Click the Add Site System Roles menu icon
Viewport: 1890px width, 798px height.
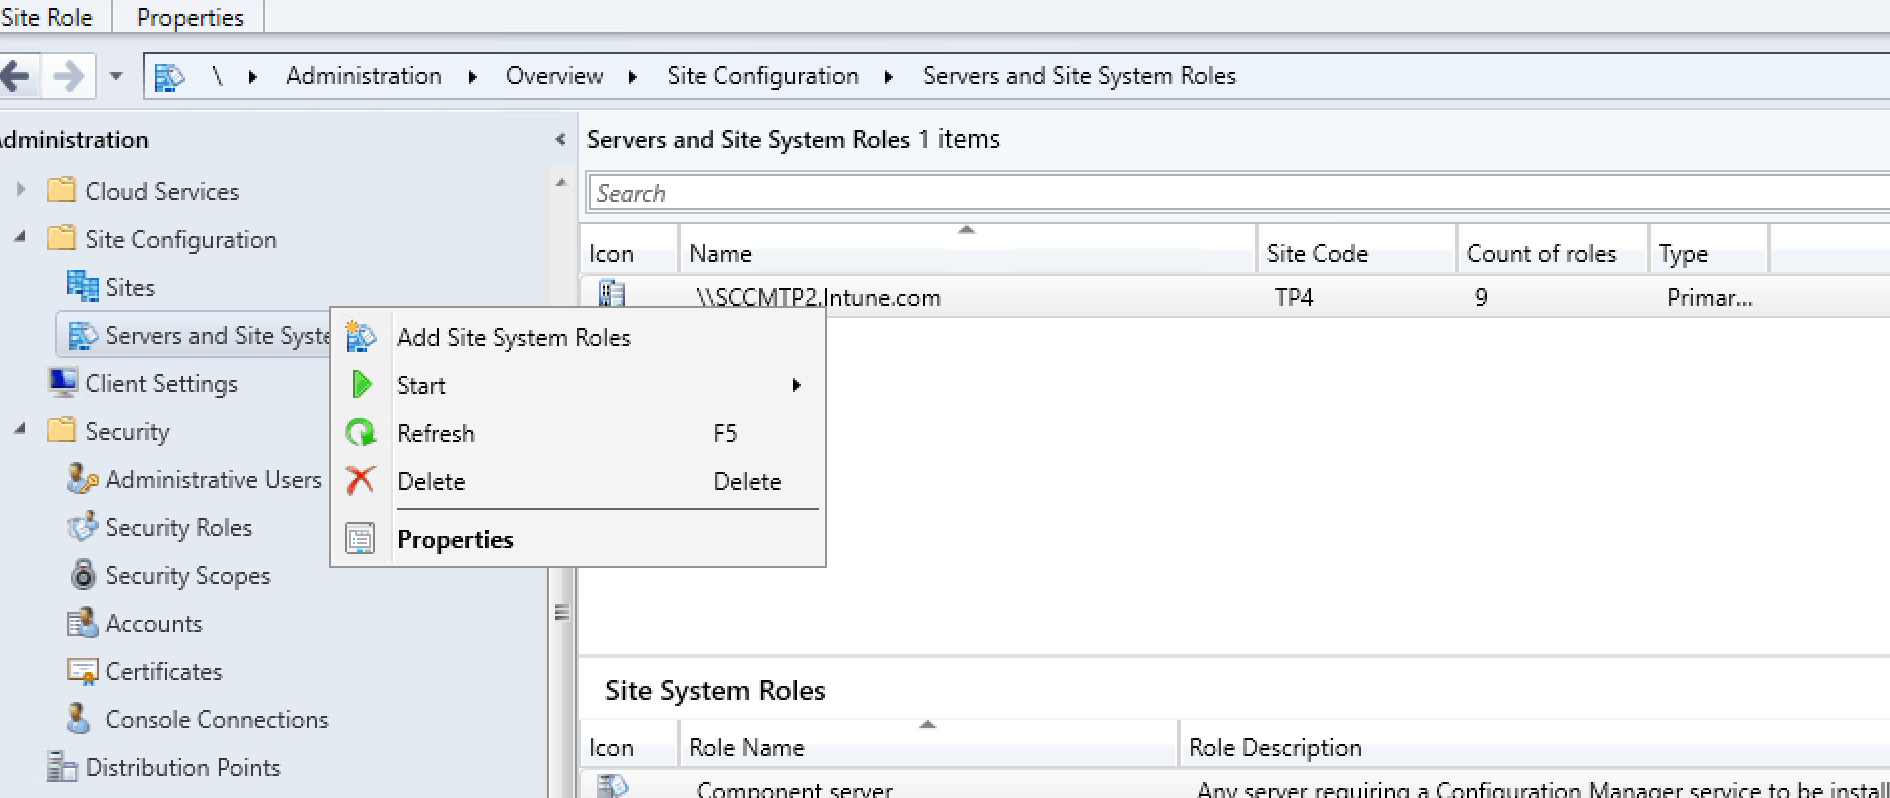[x=360, y=337]
